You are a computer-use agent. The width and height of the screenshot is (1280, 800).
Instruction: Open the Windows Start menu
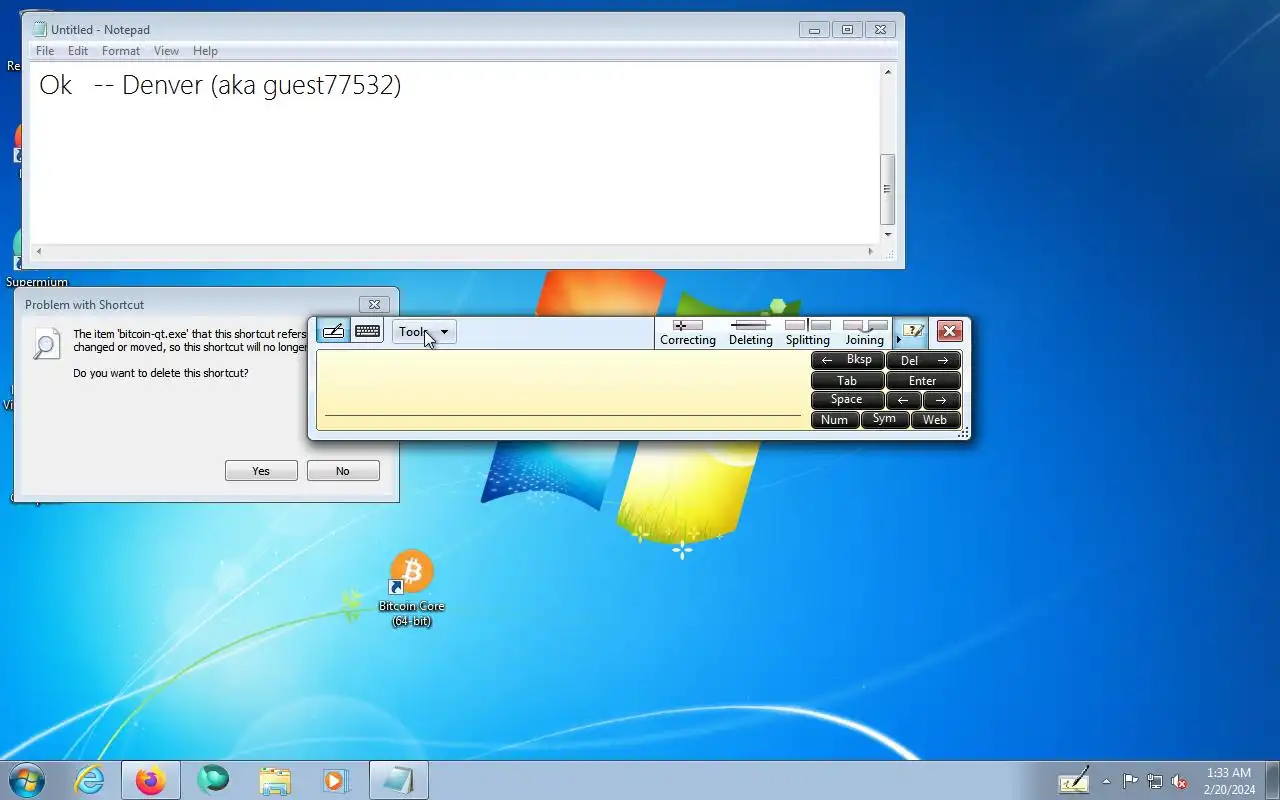(x=27, y=780)
